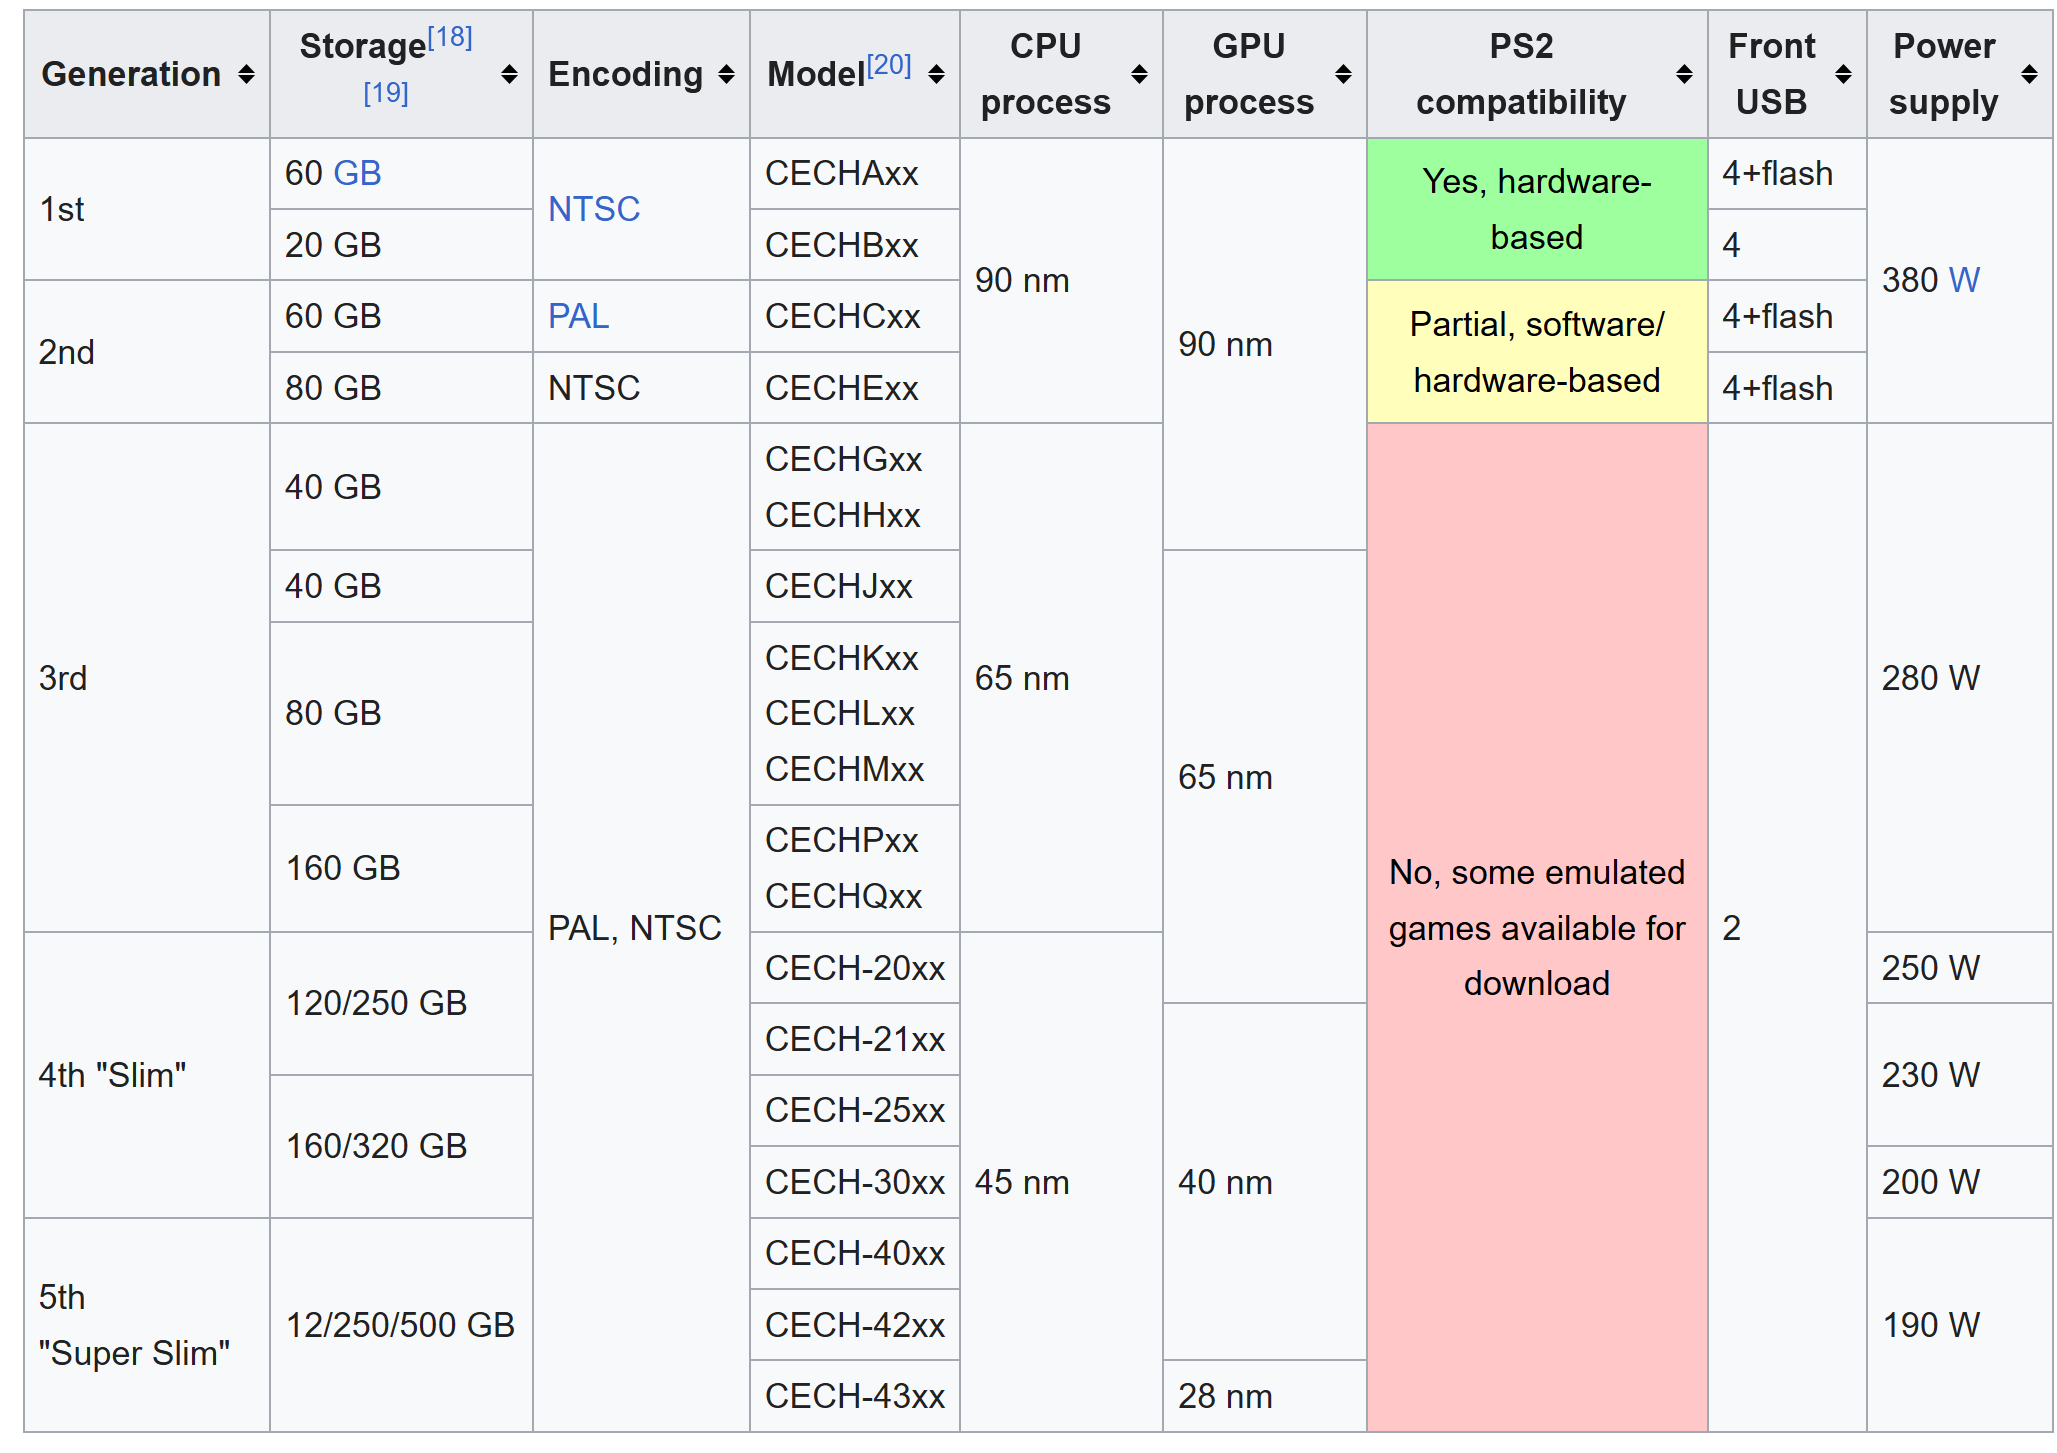This screenshot has height=1453, width=2057.
Task: Sort by Encoding using its arrow icon
Action: tap(726, 74)
